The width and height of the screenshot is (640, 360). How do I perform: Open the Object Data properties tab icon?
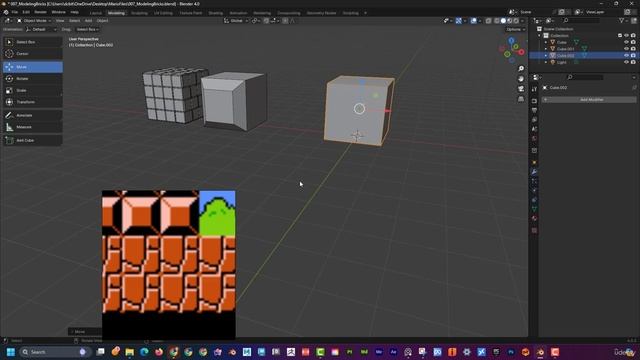[x=534, y=209]
